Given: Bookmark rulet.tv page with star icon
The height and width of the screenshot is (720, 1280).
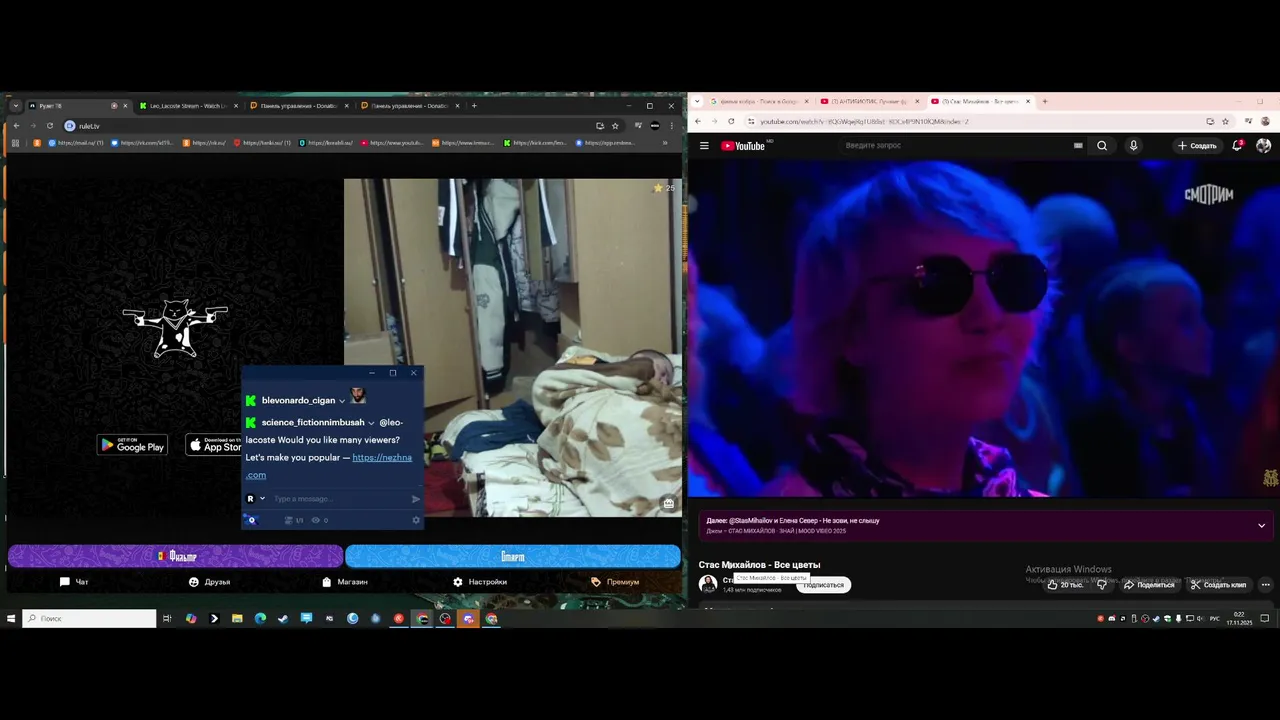Looking at the screenshot, I should point(615,125).
